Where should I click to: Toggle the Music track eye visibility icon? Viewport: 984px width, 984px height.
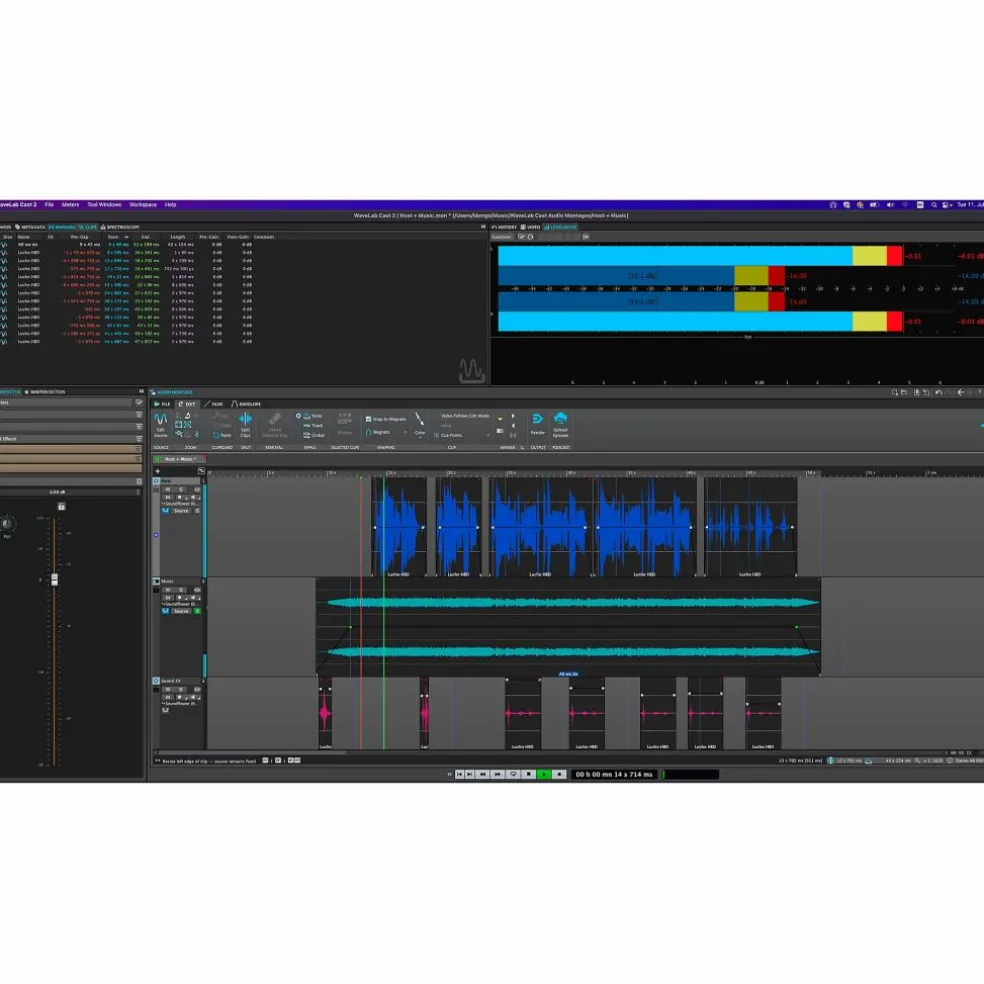click(197, 589)
